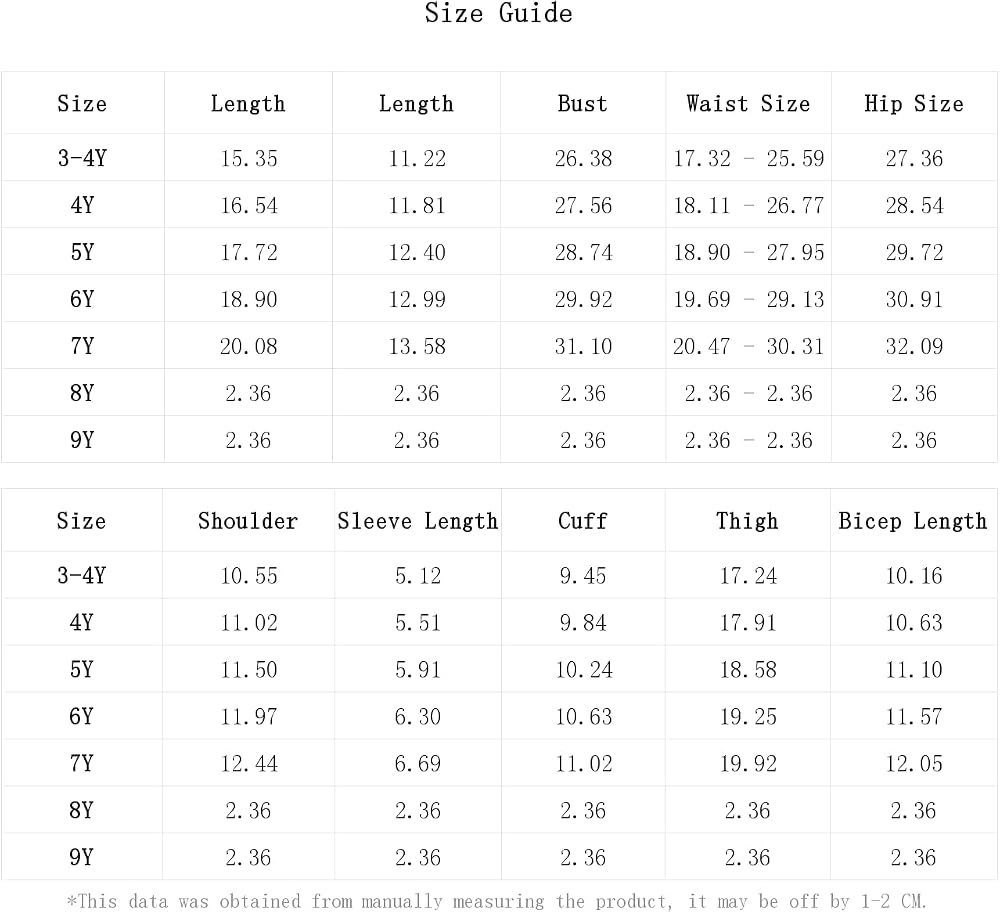Select the 5Y row in top table
Viewport: 1000px width, 912px height.
click(x=499, y=252)
